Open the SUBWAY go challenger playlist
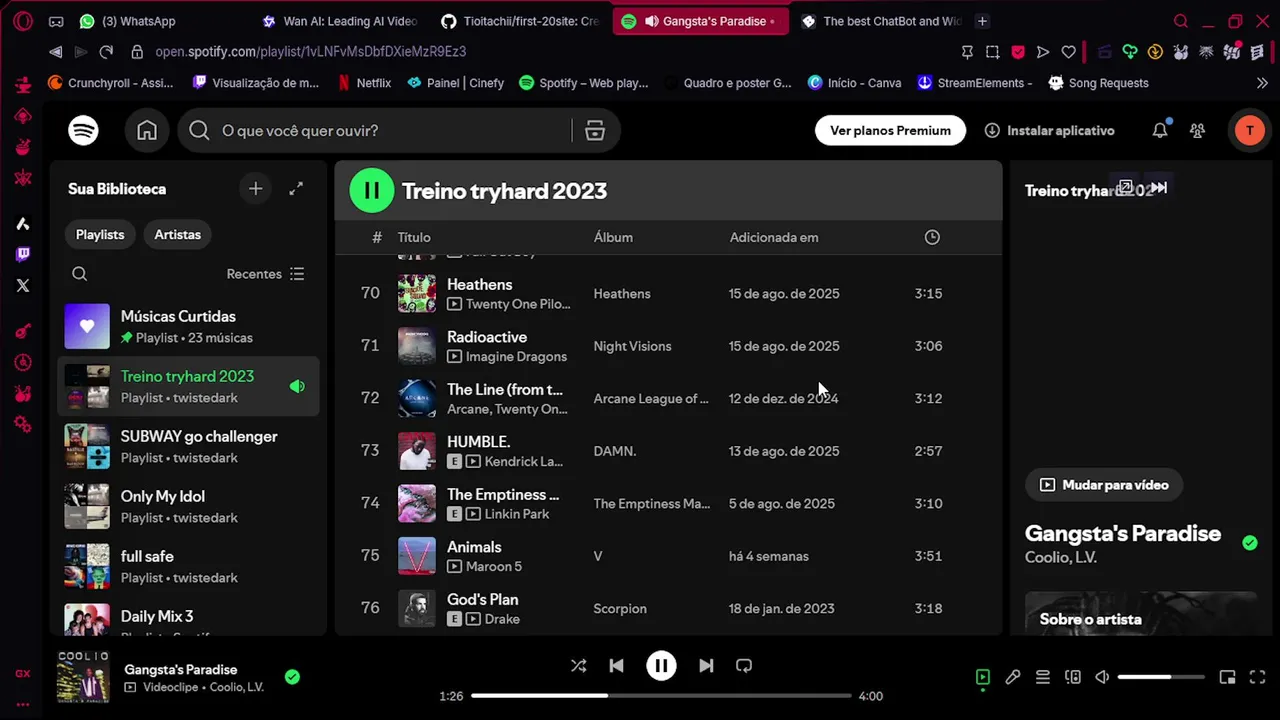 tap(188, 446)
